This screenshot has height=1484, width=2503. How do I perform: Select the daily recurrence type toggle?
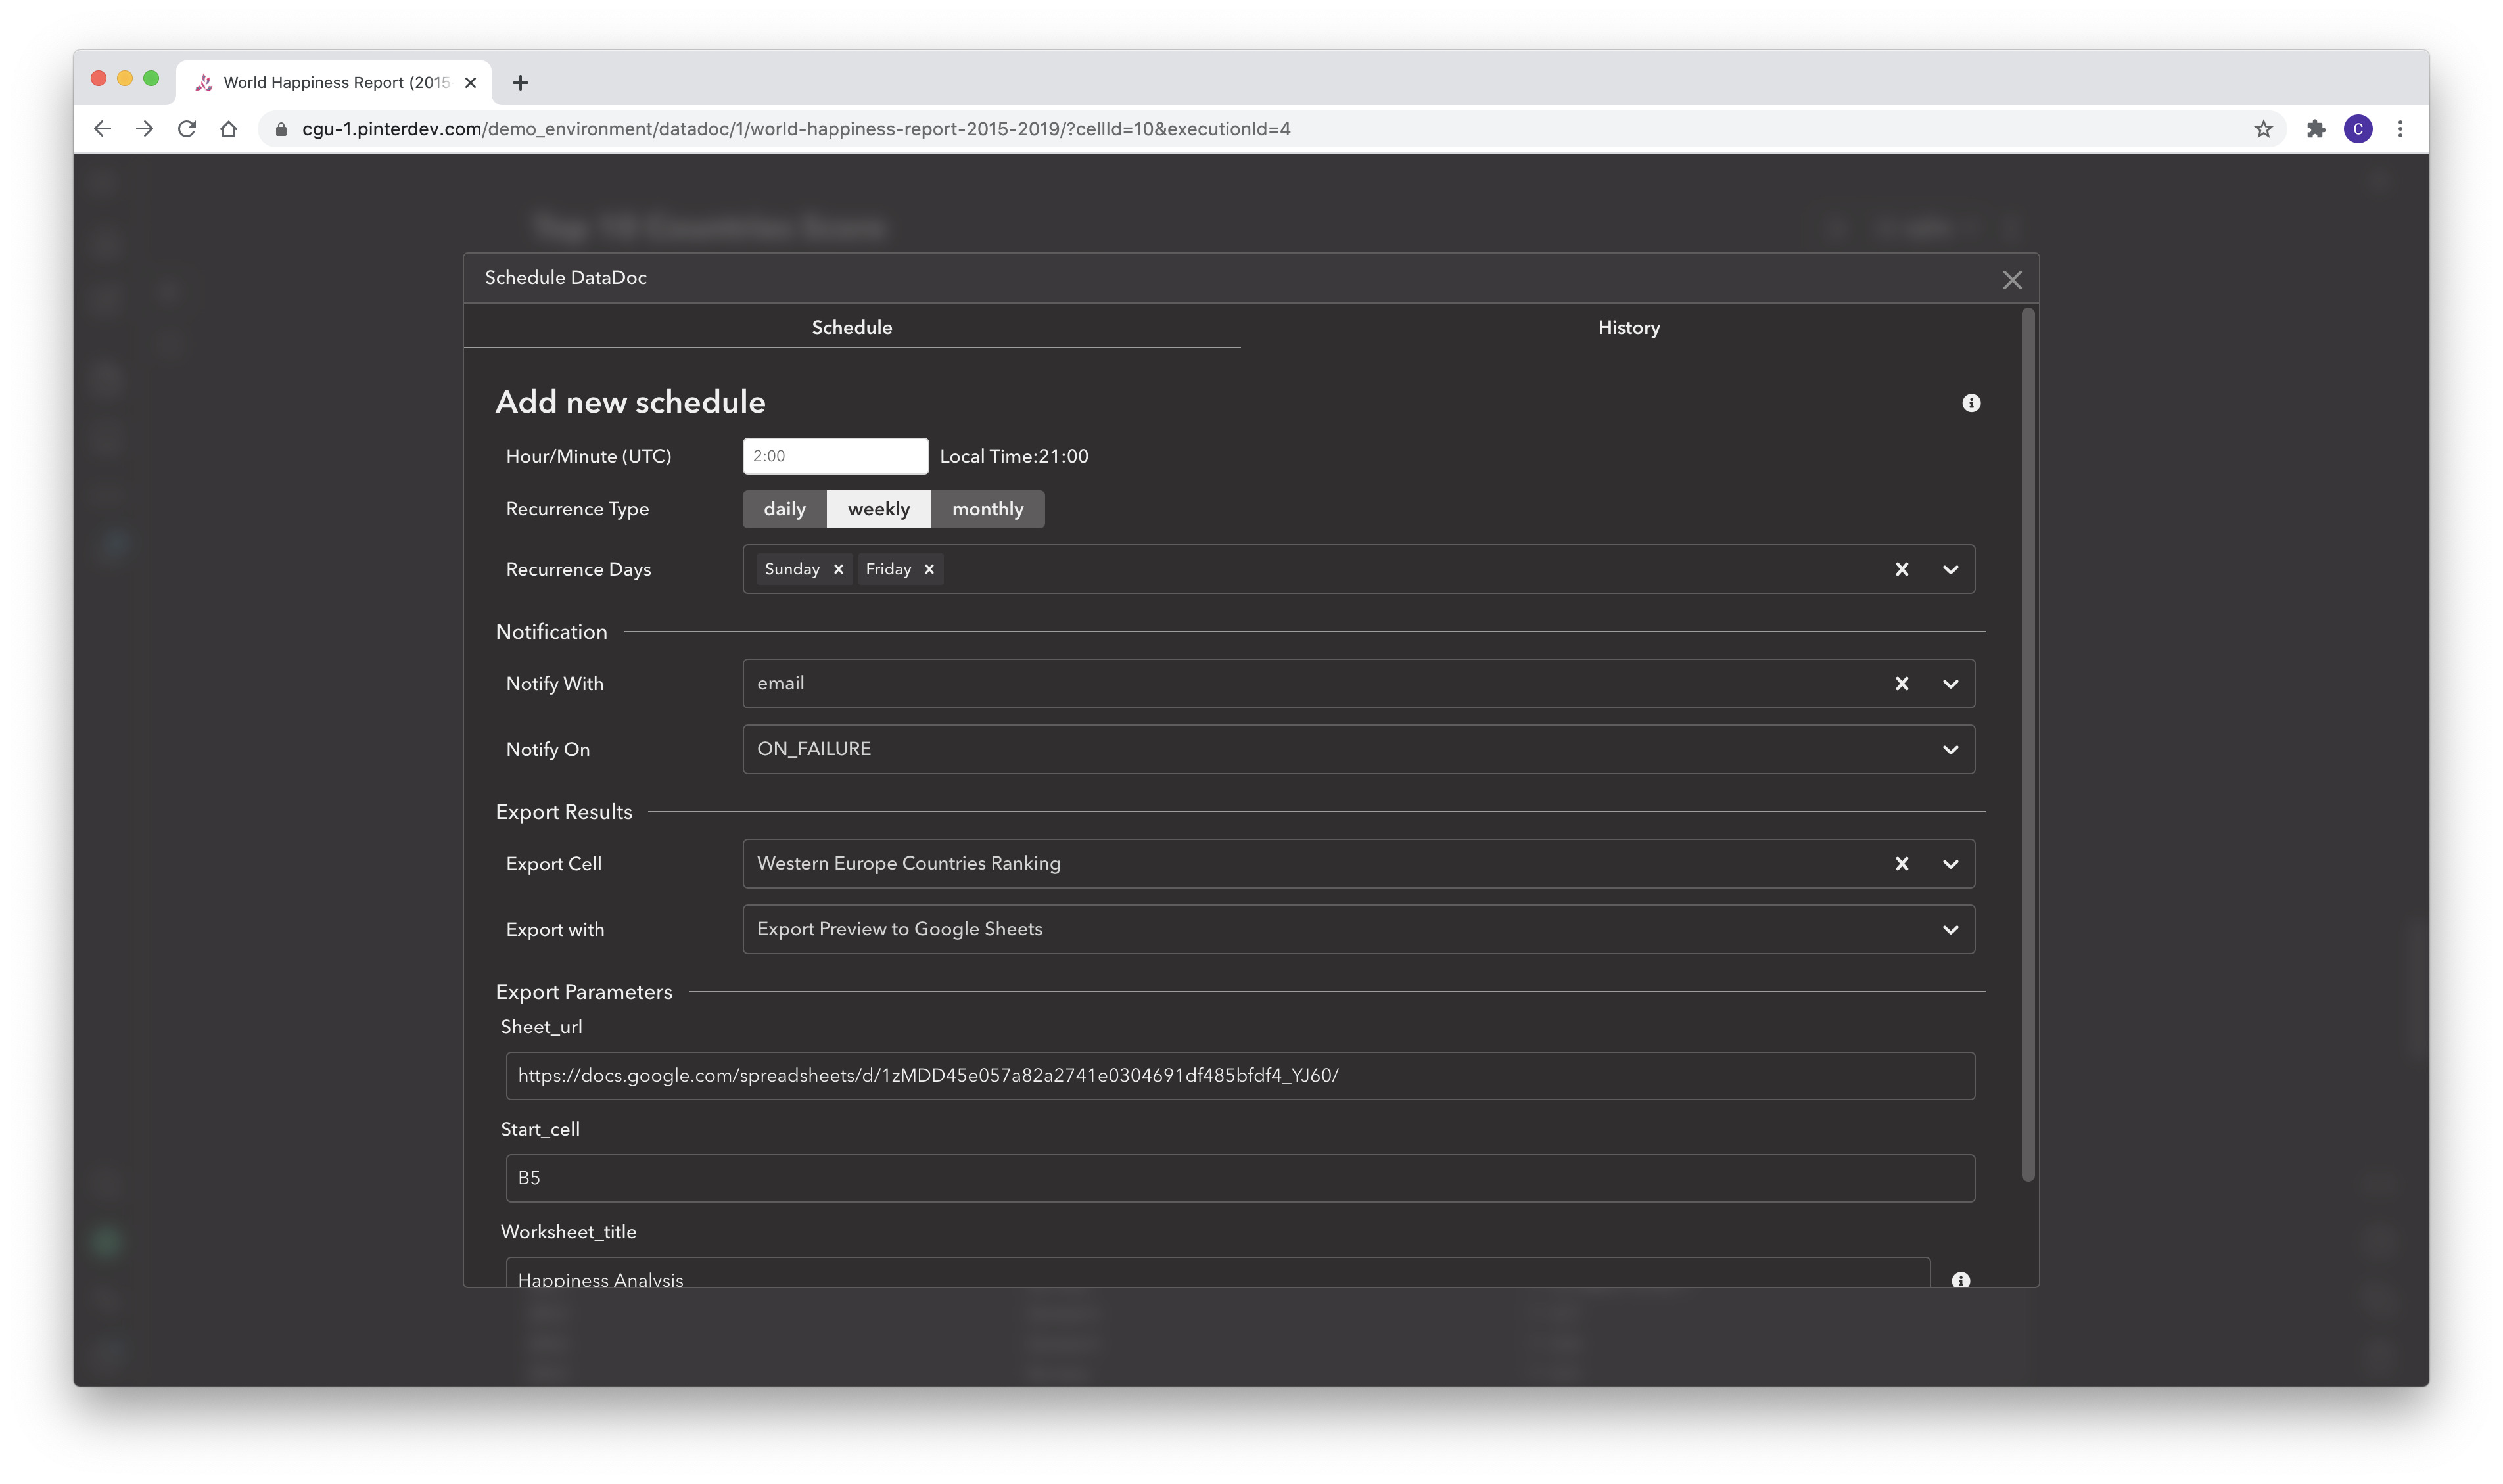[783, 509]
